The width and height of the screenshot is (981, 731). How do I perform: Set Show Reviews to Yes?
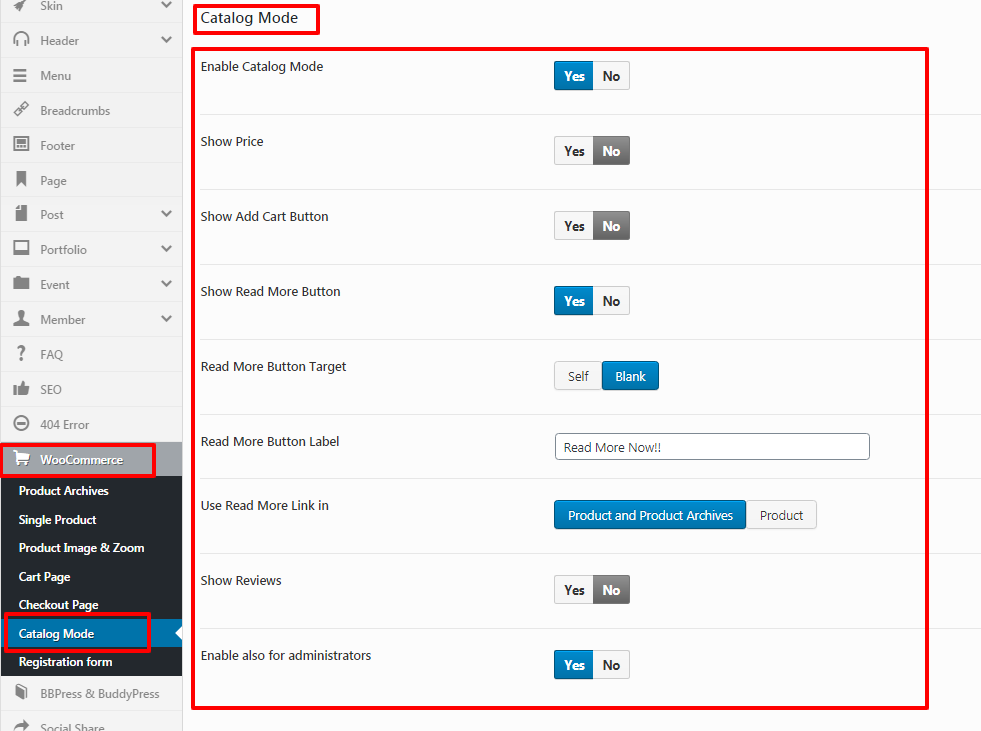click(573, 590)
